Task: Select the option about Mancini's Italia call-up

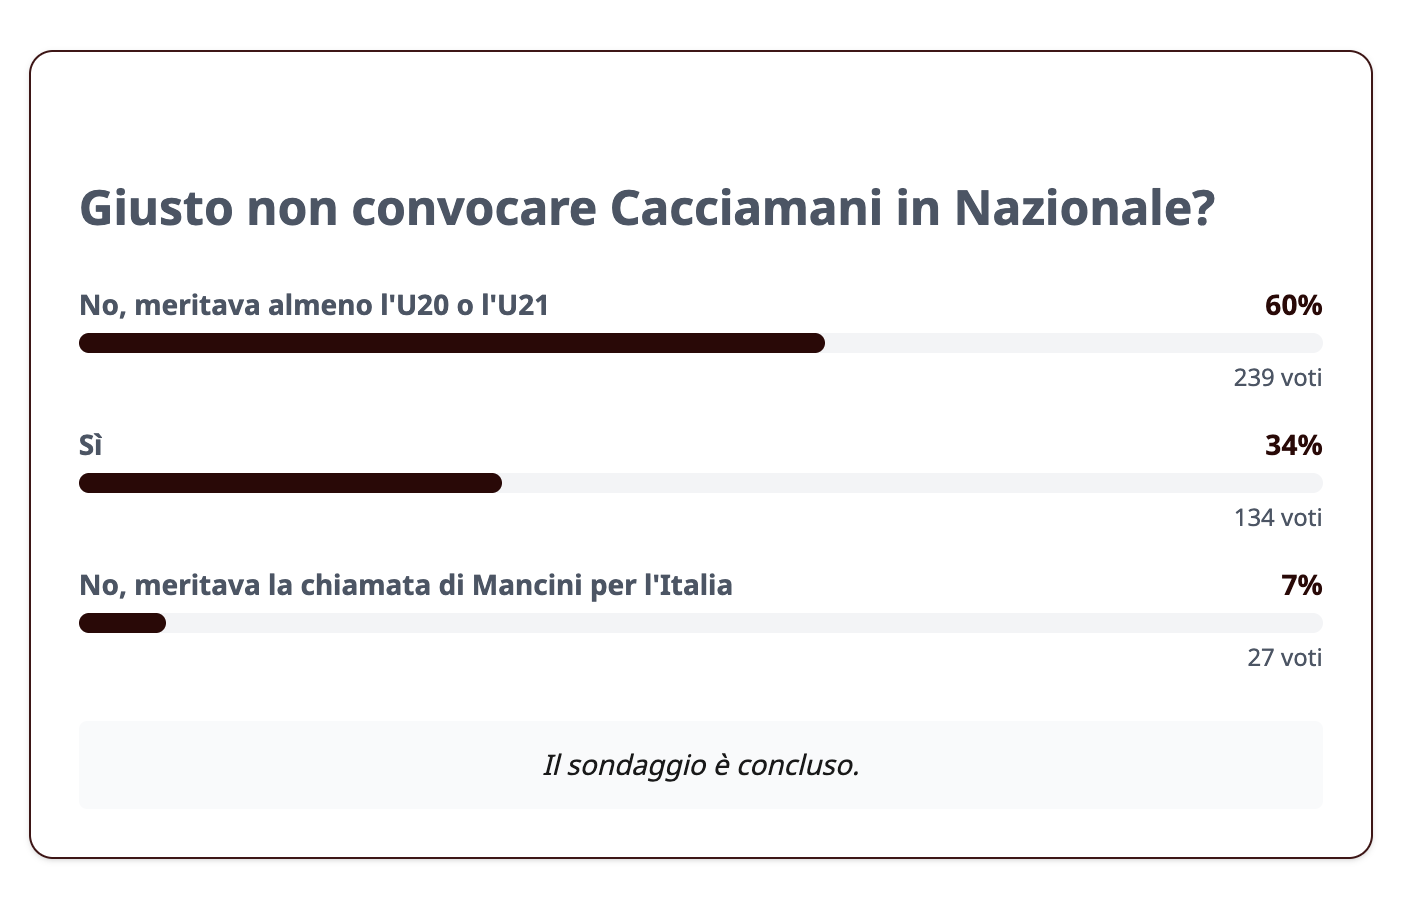Action: pos(406,585)
